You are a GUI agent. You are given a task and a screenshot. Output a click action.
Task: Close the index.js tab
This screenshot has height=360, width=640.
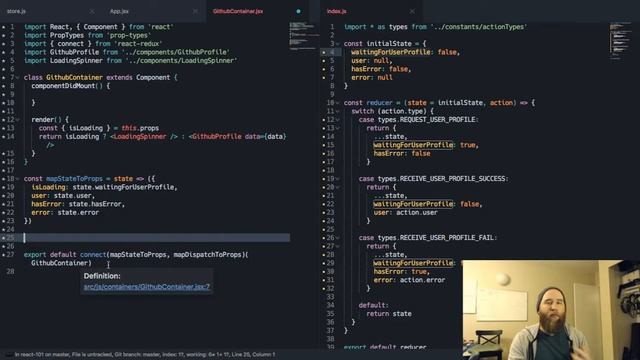[412, 11]
